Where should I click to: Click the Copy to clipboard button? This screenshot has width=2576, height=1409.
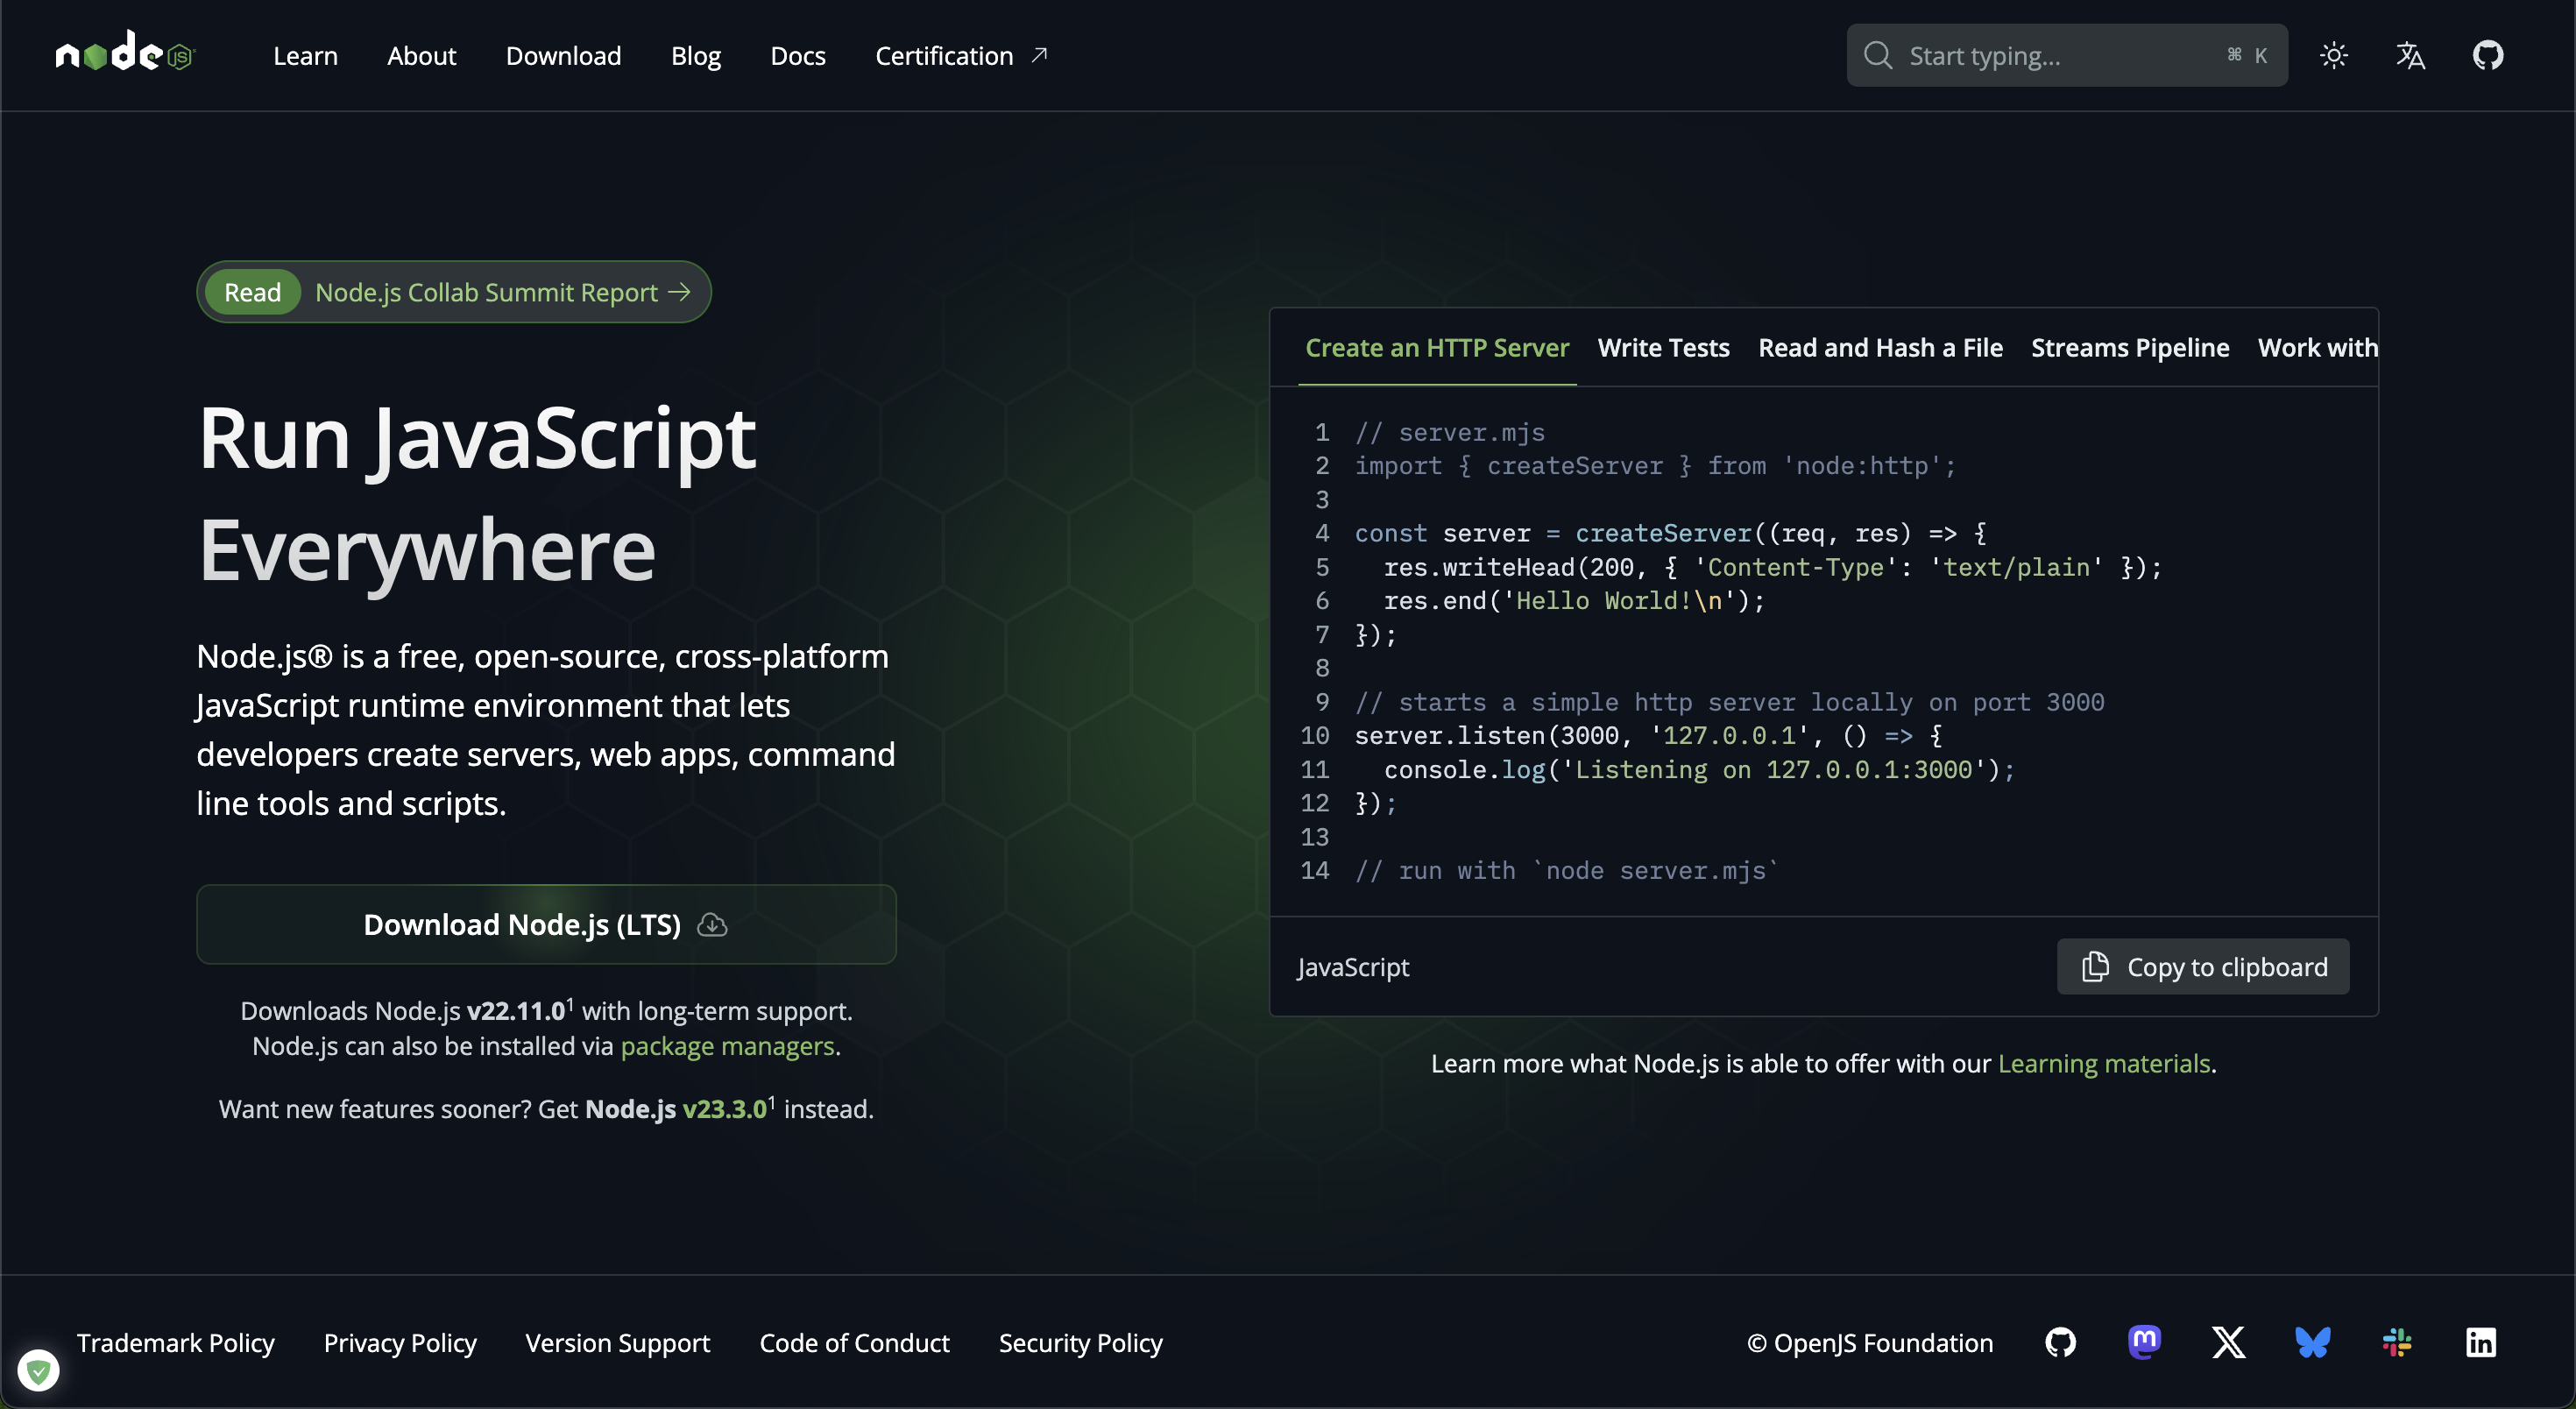pos(2203,967)
